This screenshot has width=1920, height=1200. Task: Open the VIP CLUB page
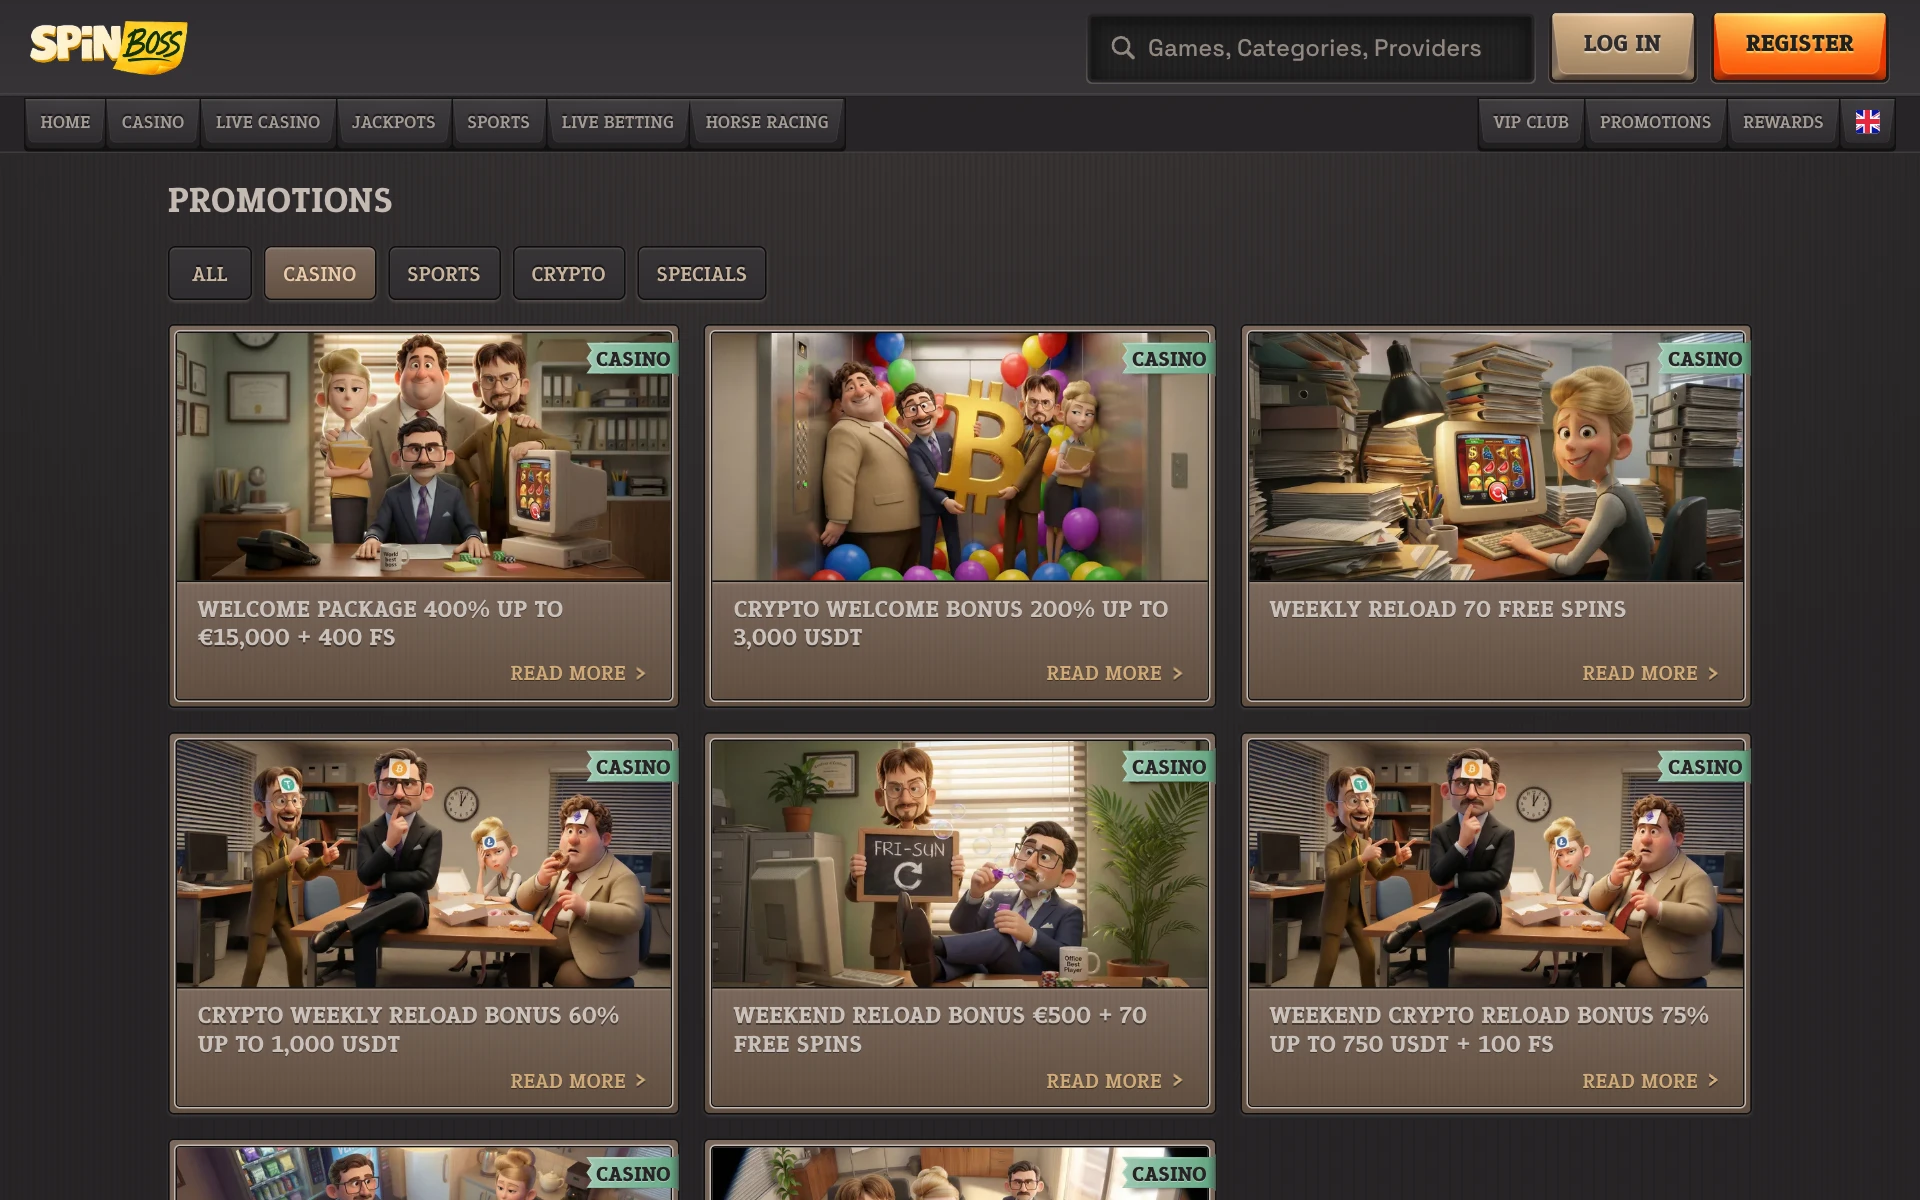[x=1531, y=122]
